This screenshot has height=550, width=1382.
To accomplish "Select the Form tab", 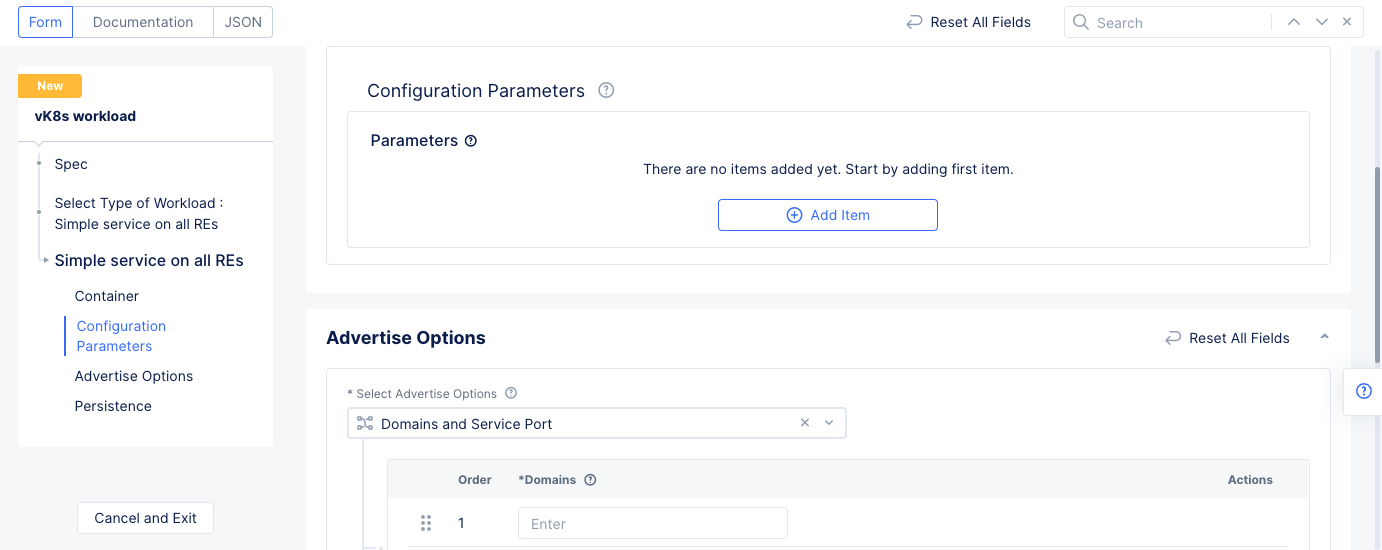I will (46, 22).
